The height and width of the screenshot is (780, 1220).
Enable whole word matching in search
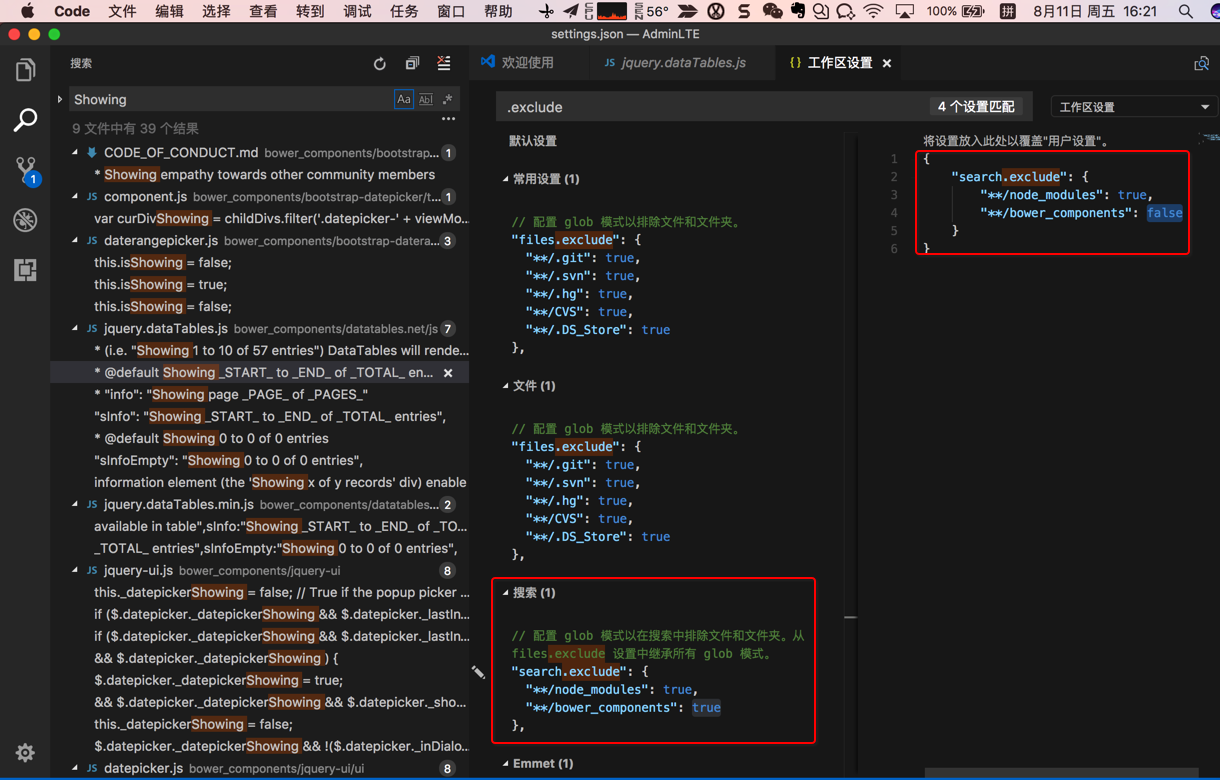[x=425, y=99]
